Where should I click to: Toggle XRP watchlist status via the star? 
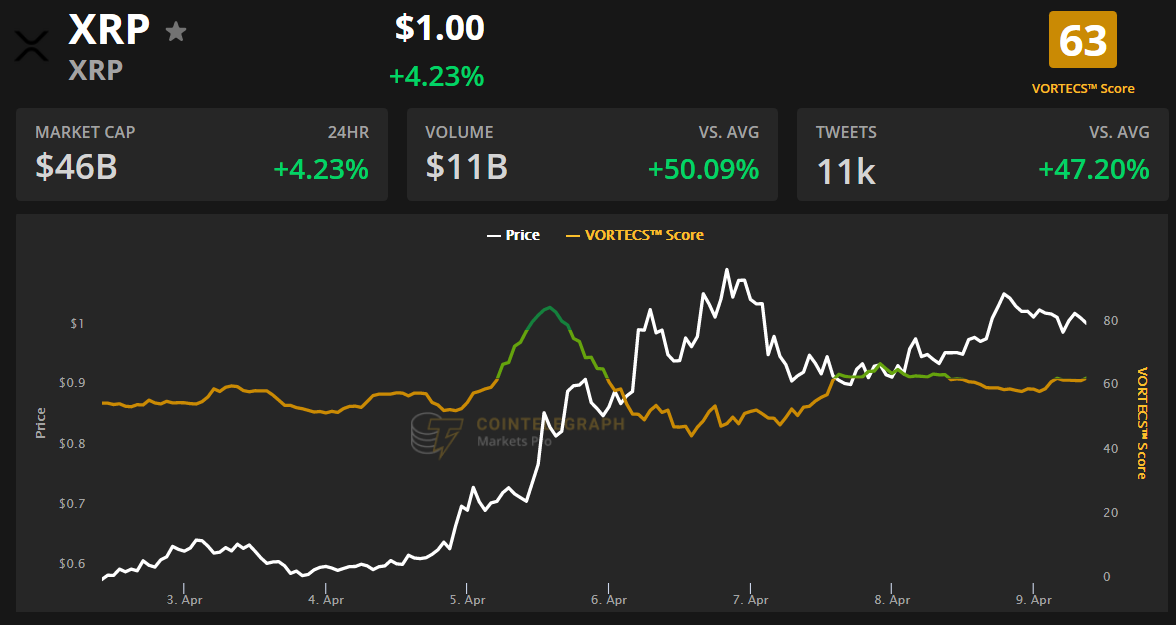point(176,32)
